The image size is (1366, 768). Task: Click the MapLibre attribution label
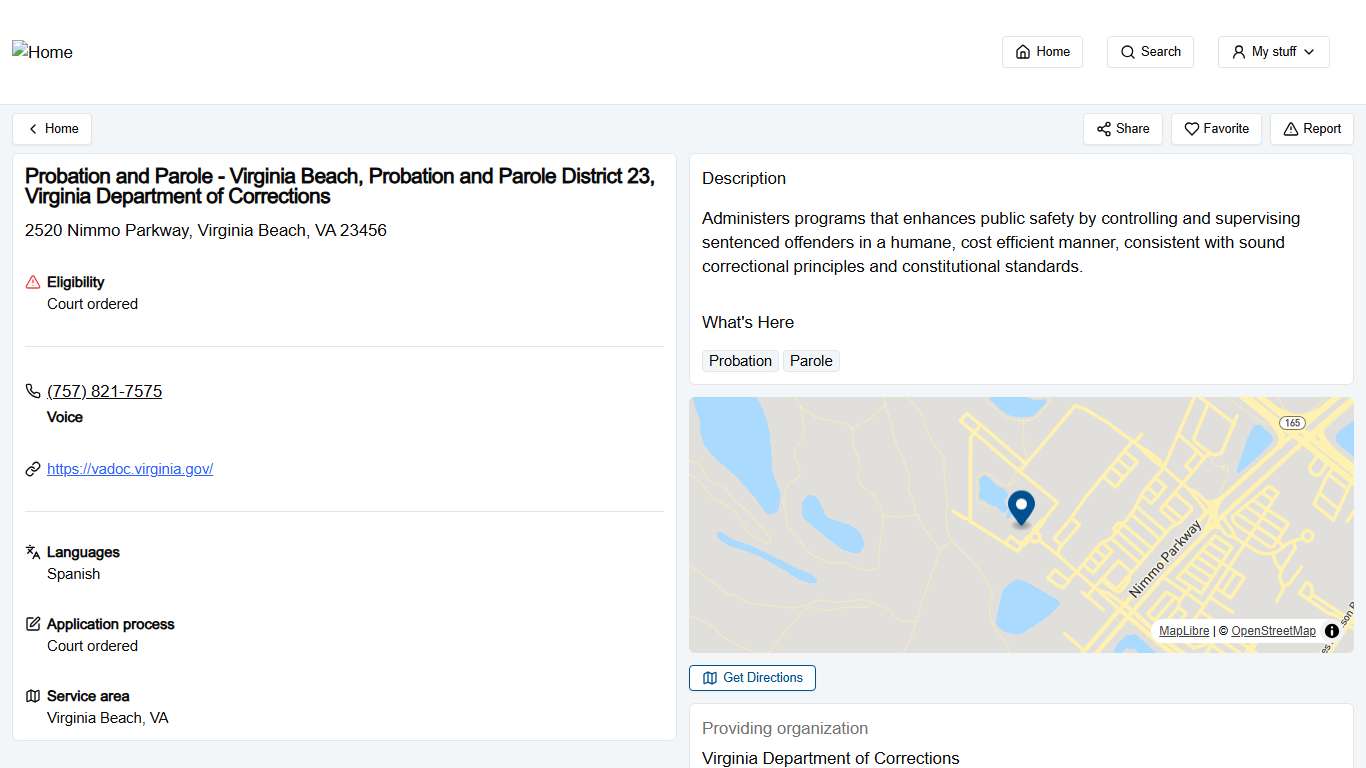click(1184, 631)
